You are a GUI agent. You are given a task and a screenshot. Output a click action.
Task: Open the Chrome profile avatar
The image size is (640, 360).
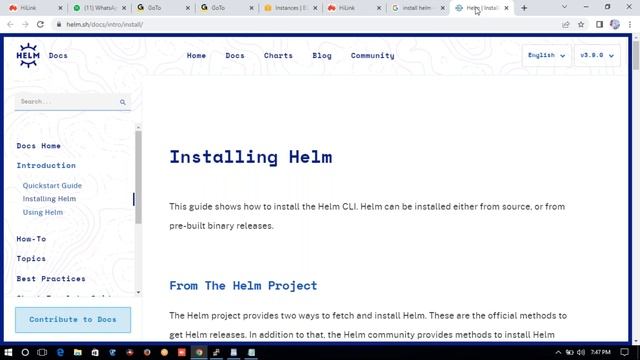pos(615,24)
